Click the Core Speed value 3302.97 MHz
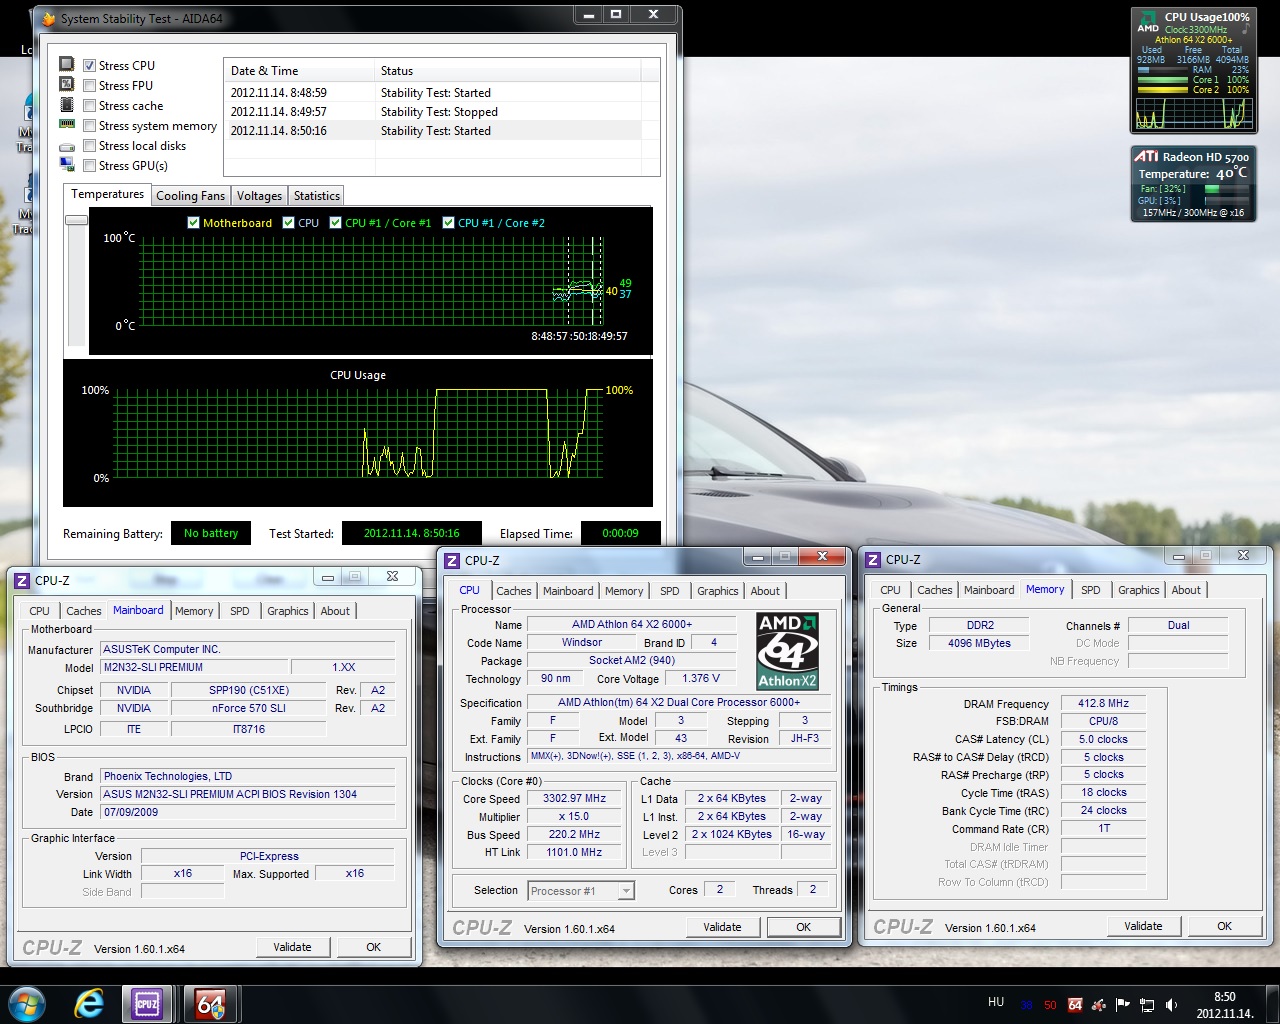1280x1024 pixels. pos(575,799)
